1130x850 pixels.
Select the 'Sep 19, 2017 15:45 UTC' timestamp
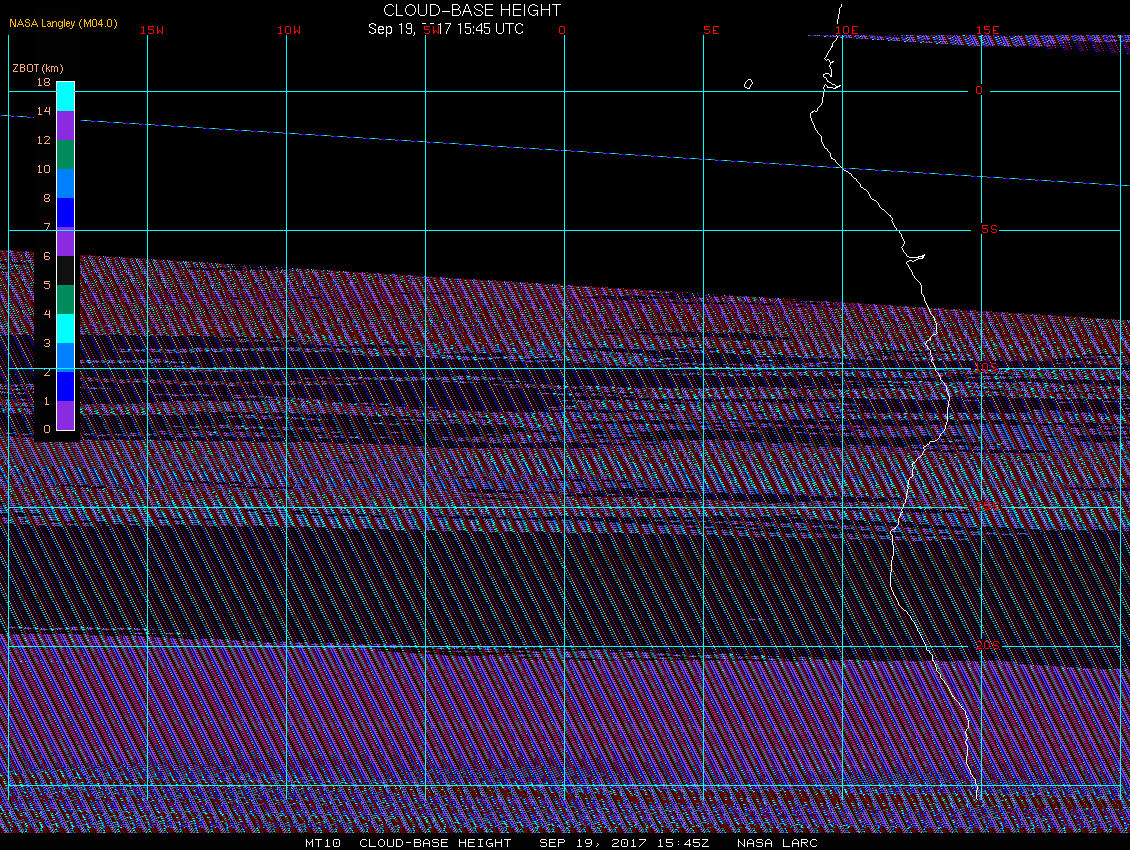click(x=445, y=29)
